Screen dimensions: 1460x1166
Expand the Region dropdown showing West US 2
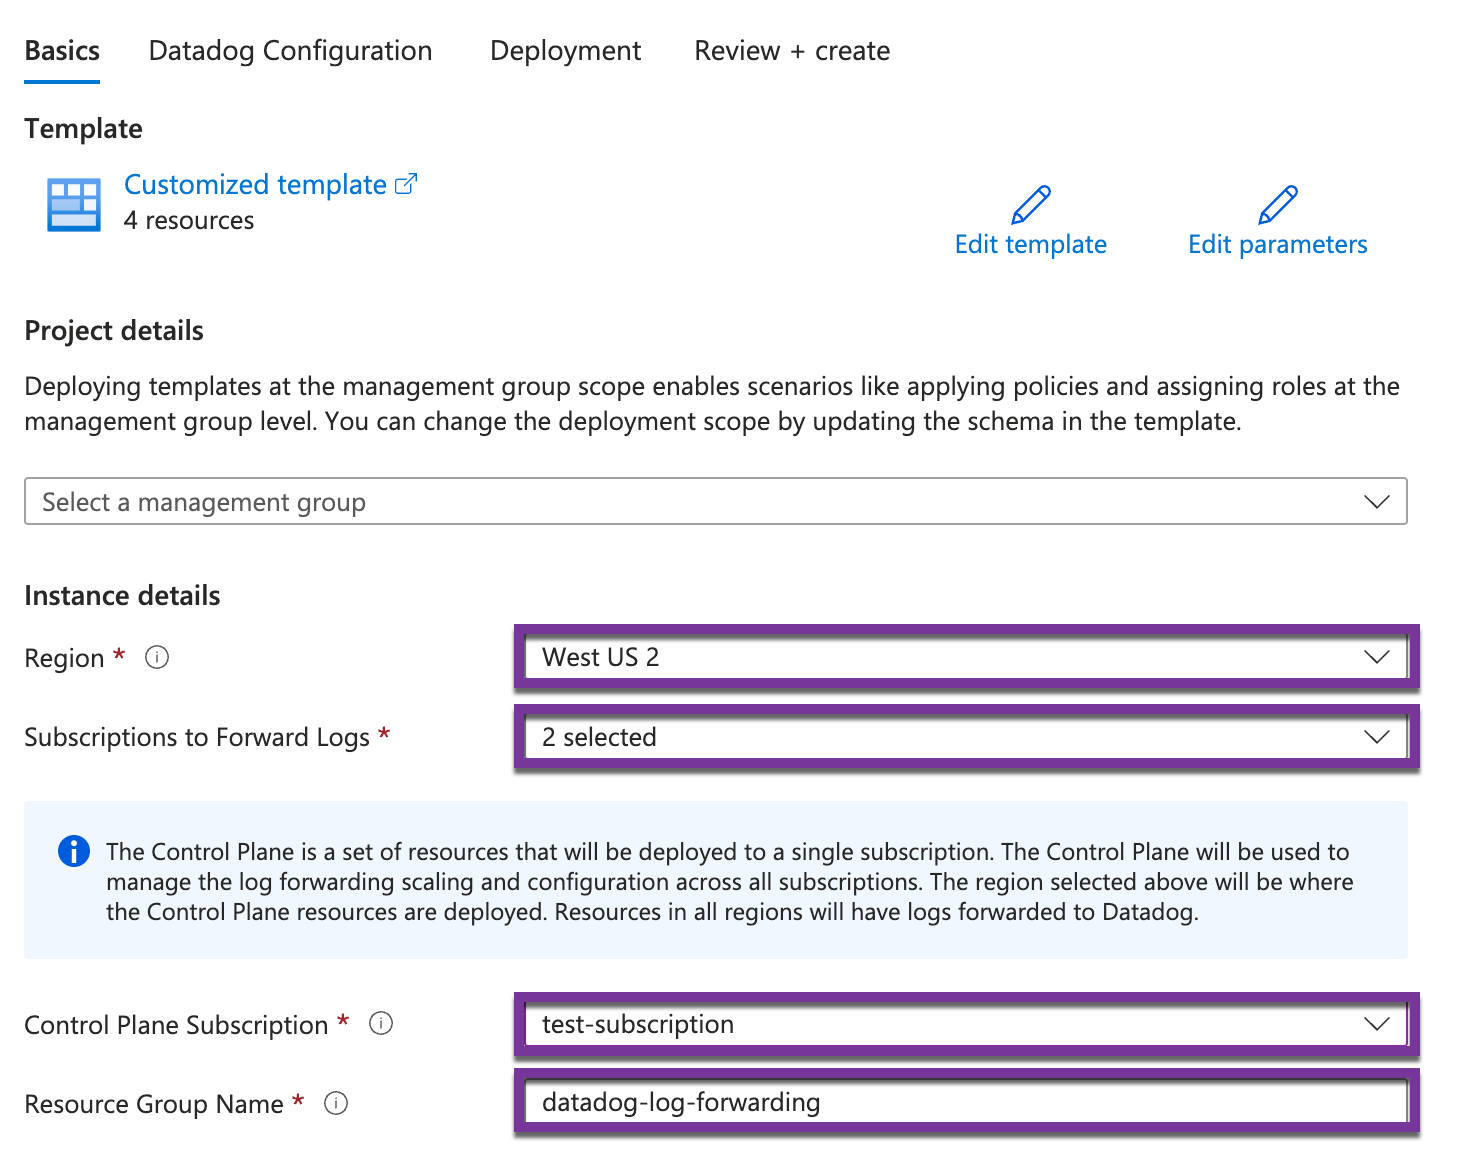pos(965,657)
